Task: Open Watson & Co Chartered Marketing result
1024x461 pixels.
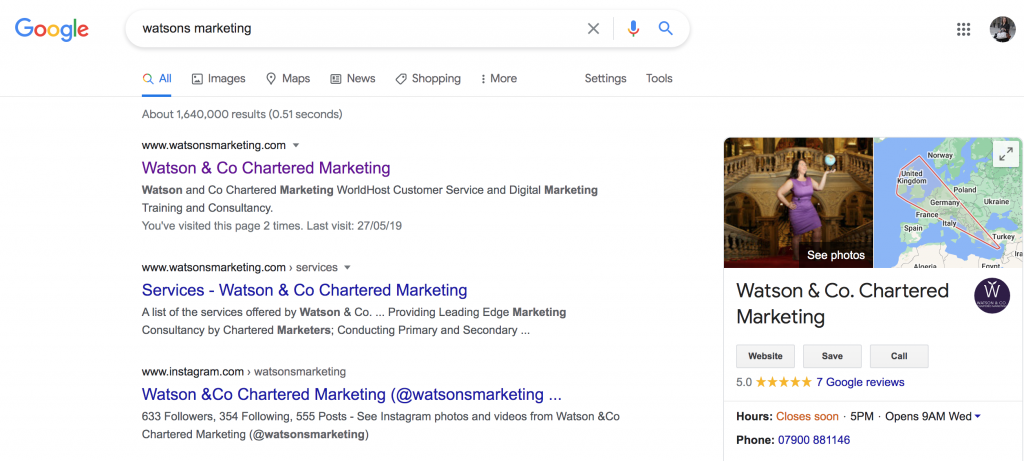Action: (x=266, y=168)
